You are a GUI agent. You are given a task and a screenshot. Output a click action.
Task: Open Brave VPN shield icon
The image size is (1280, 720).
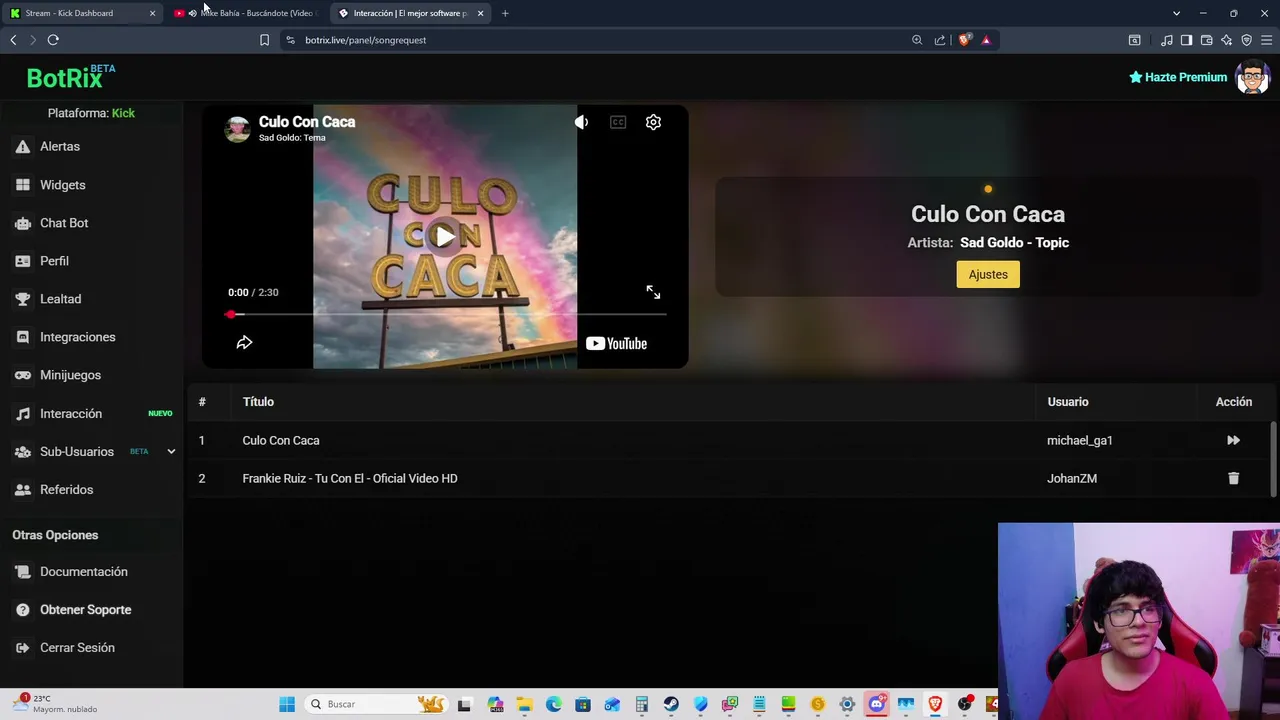pyautogui.click(x=1246, y=40)
